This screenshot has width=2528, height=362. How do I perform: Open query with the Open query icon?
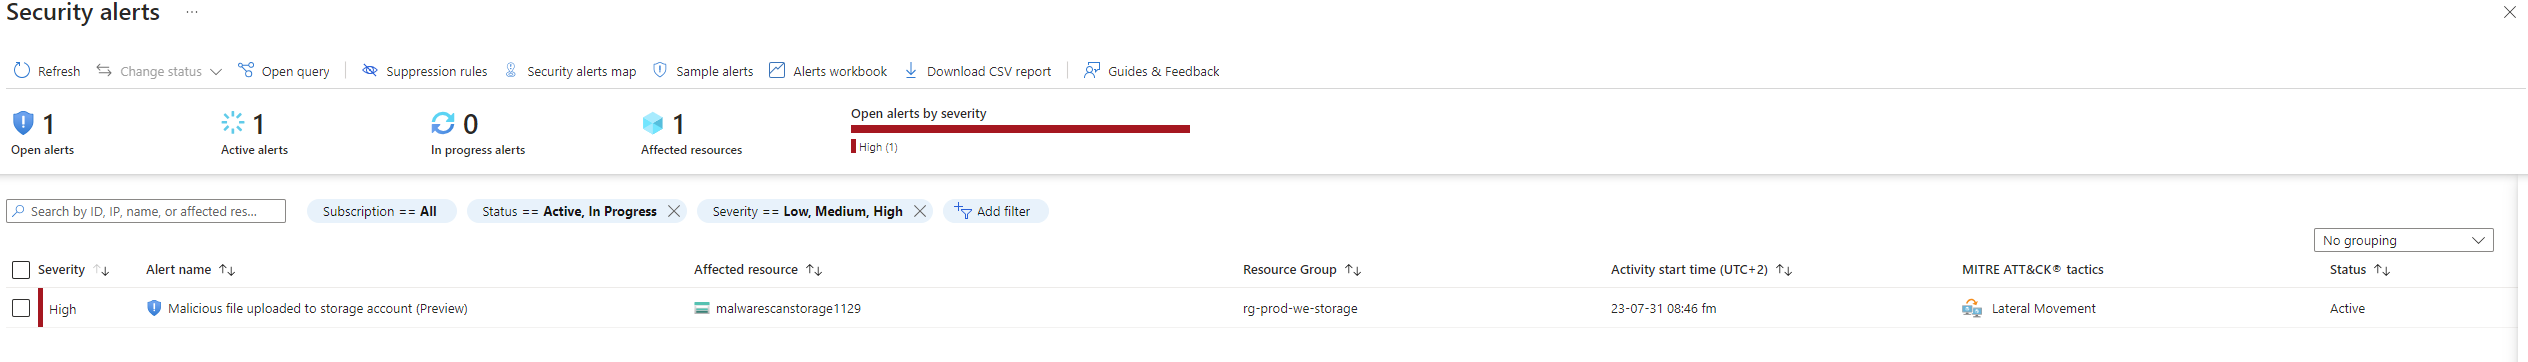(246, 70)
